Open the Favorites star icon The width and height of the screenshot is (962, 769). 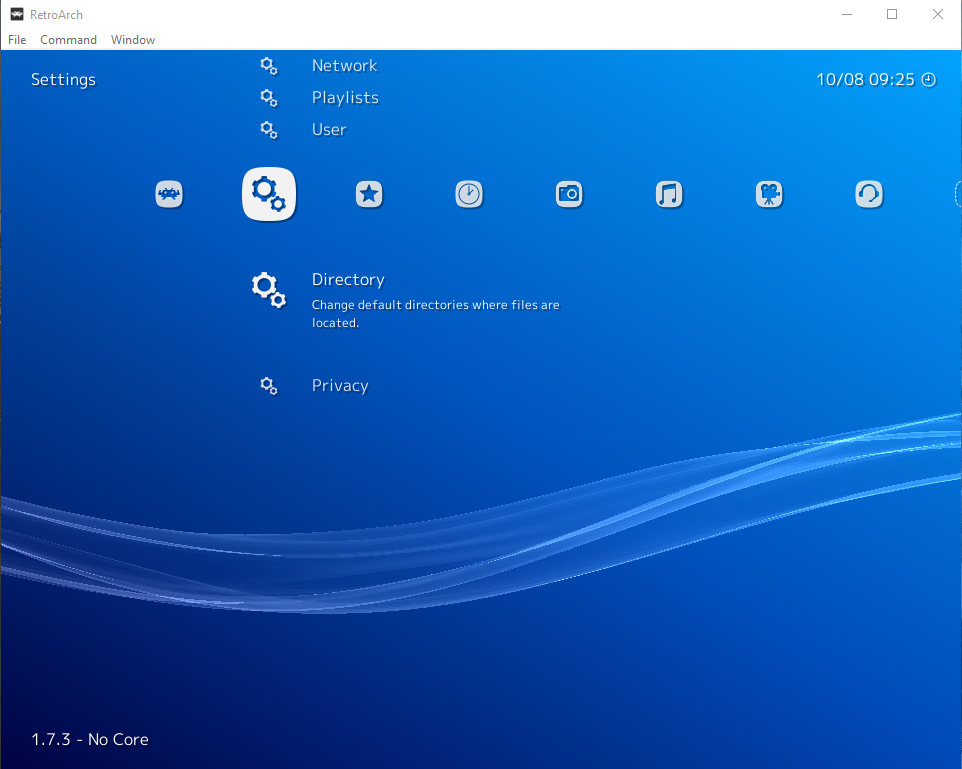(x=369, y=194)
